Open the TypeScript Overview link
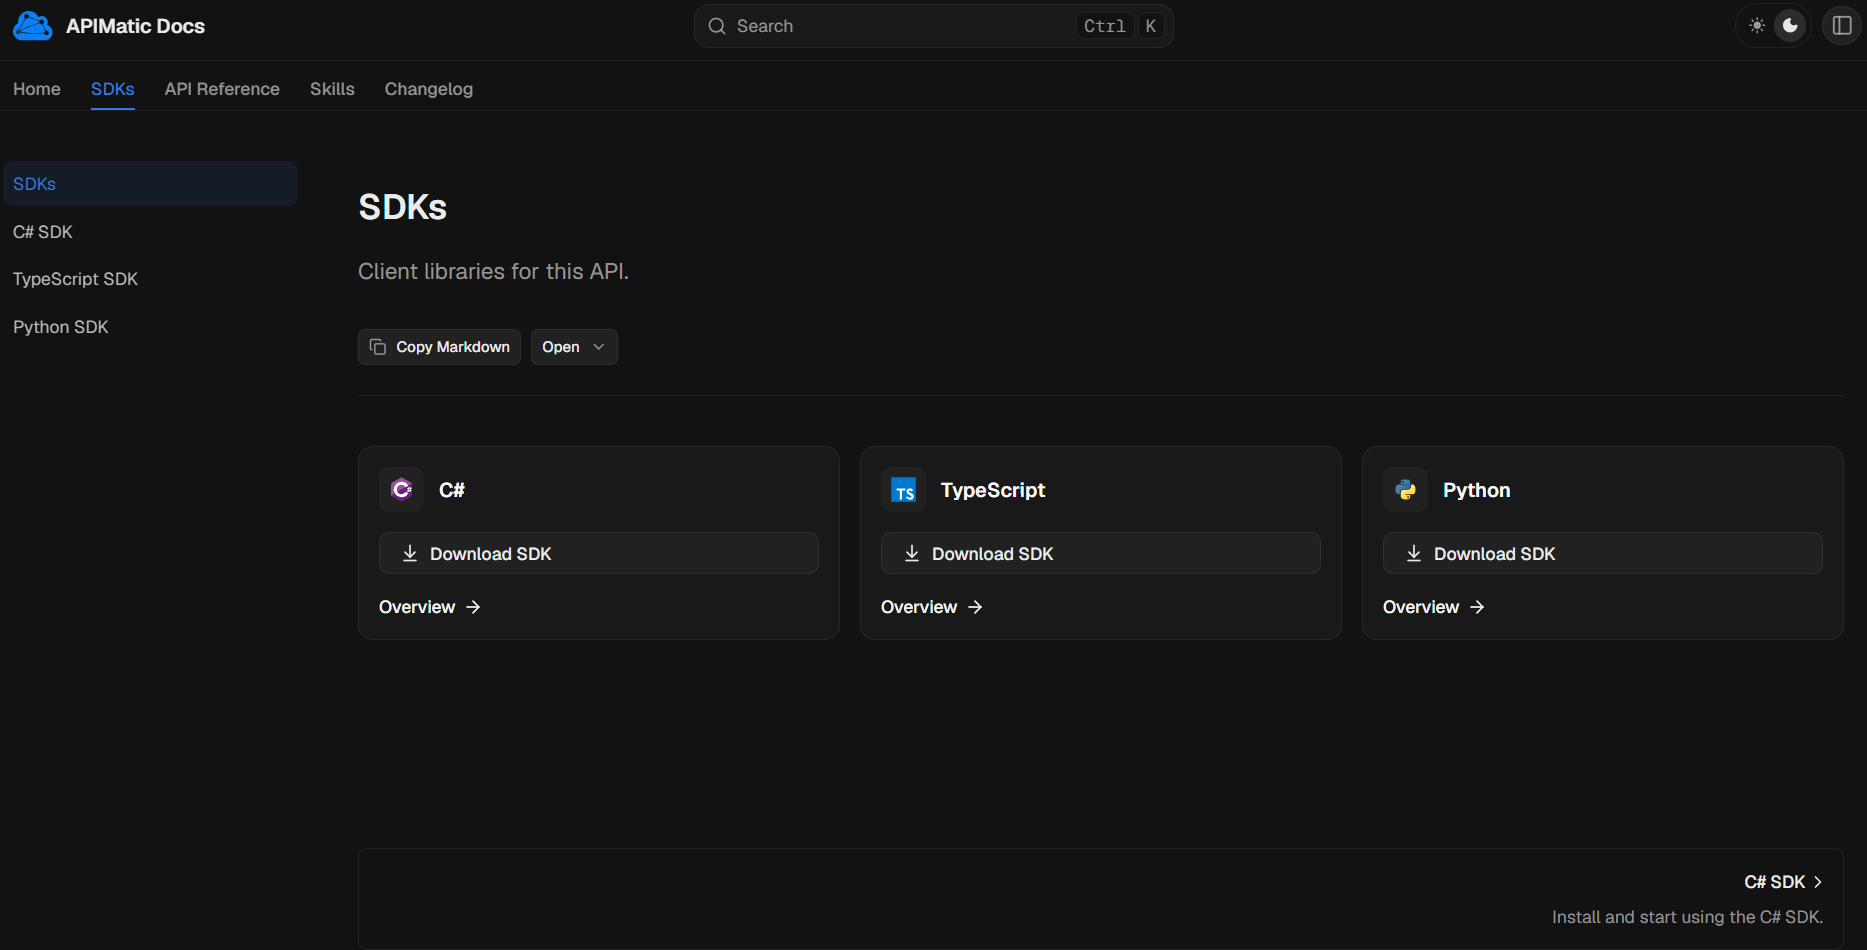The image size is (1867, 950). tap(932, 607)
